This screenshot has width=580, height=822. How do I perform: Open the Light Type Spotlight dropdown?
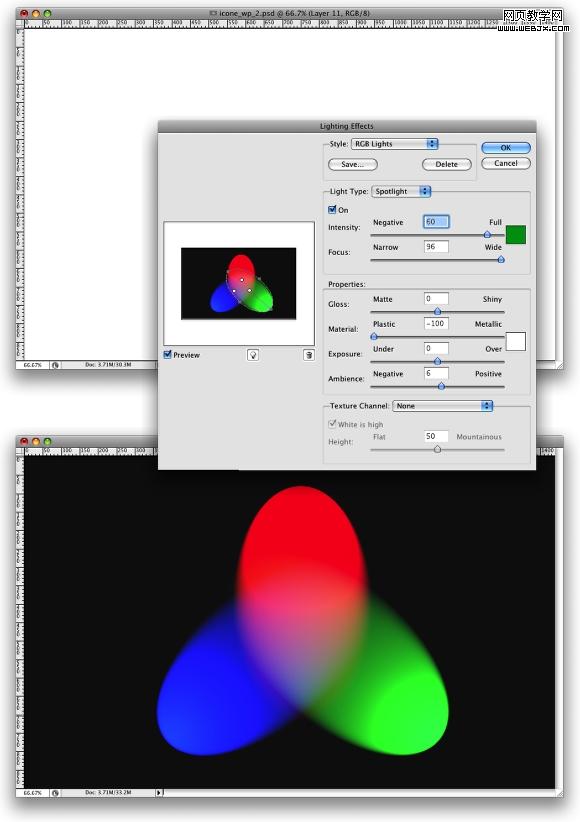click(x=401, y=191)
